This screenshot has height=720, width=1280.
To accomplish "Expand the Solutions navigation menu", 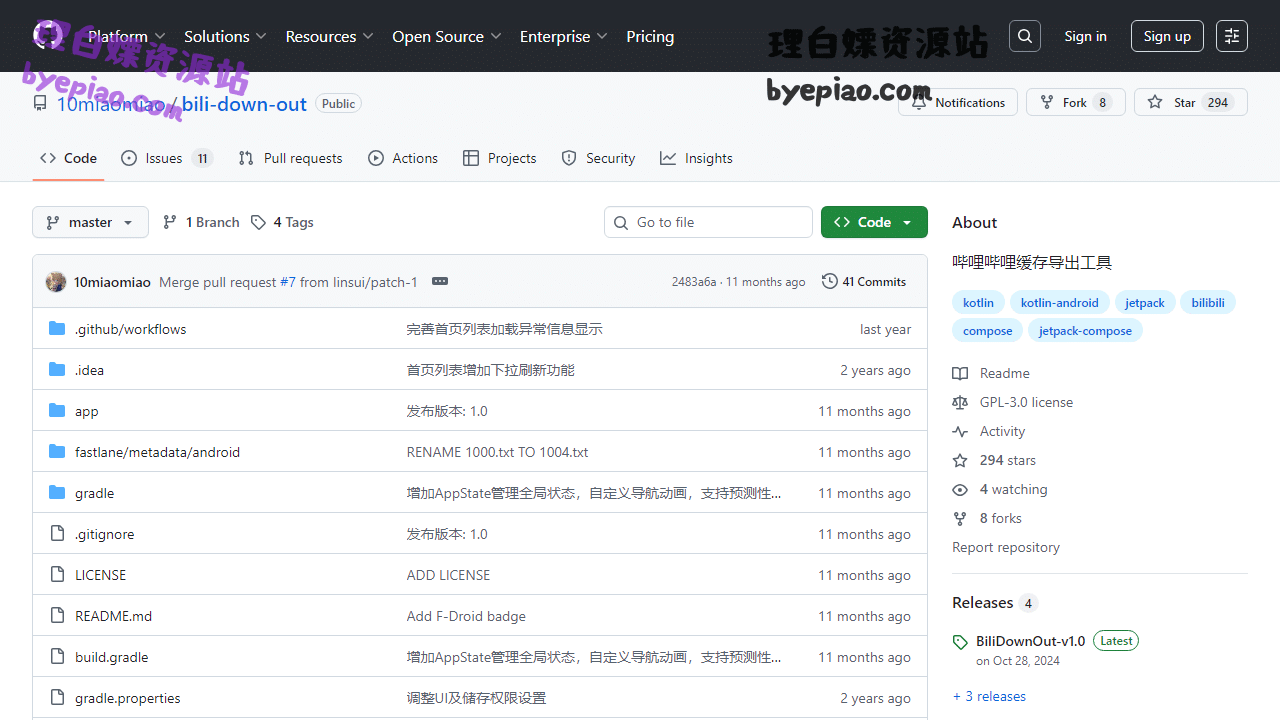I will [x=225, y=36].
